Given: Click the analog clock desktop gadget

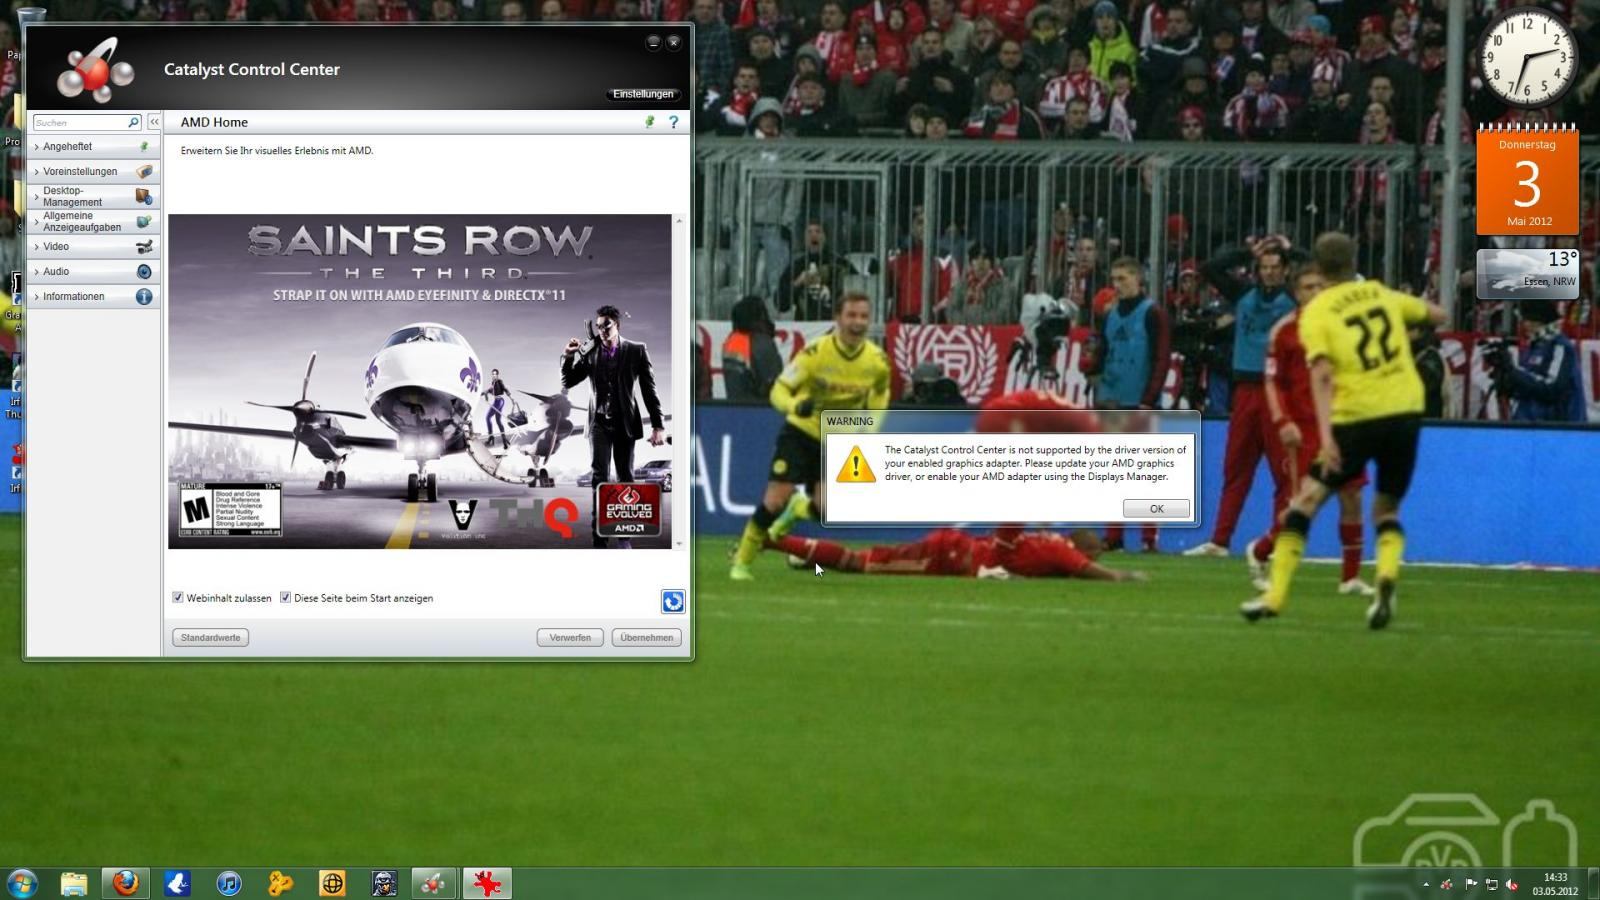Looking at the screenshot, I should coord(1527,58).
